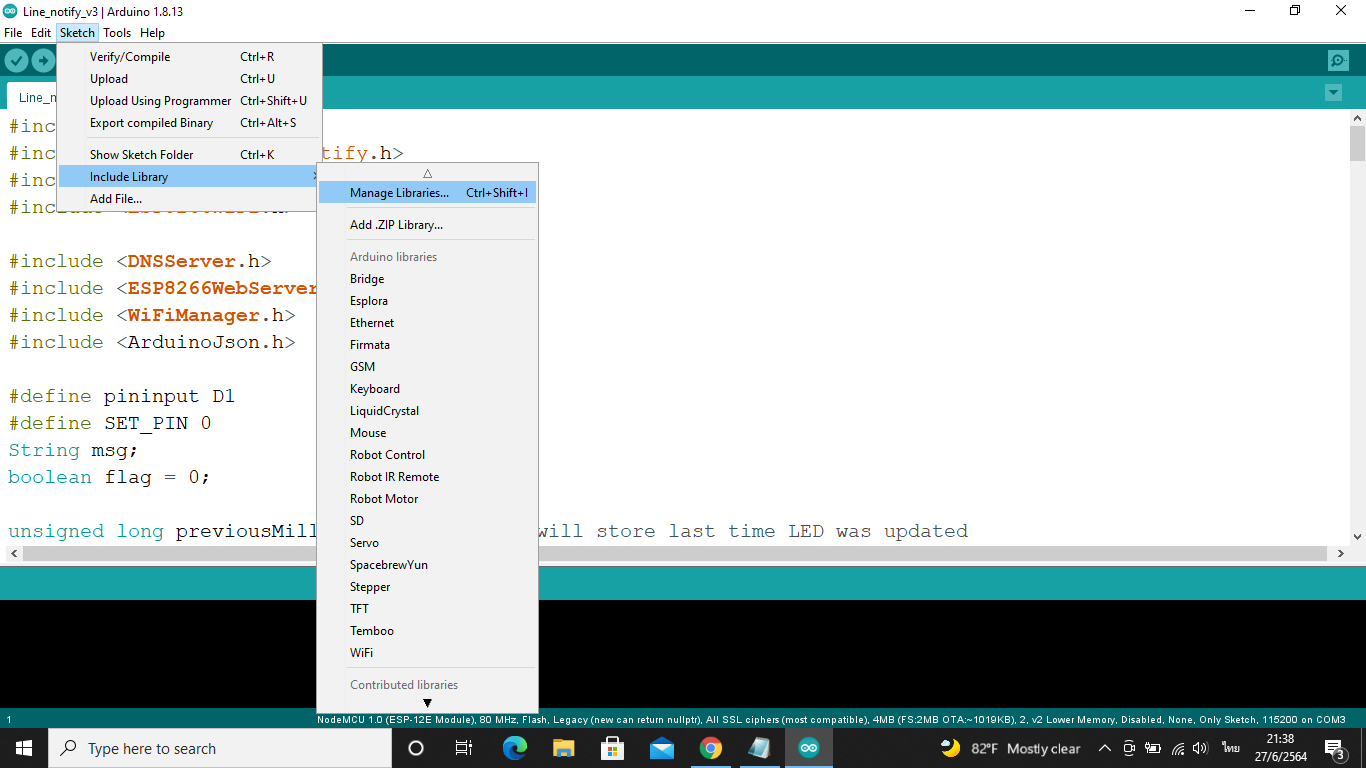
Task: Open the Tools menu
Action: [x=117, y=33]
